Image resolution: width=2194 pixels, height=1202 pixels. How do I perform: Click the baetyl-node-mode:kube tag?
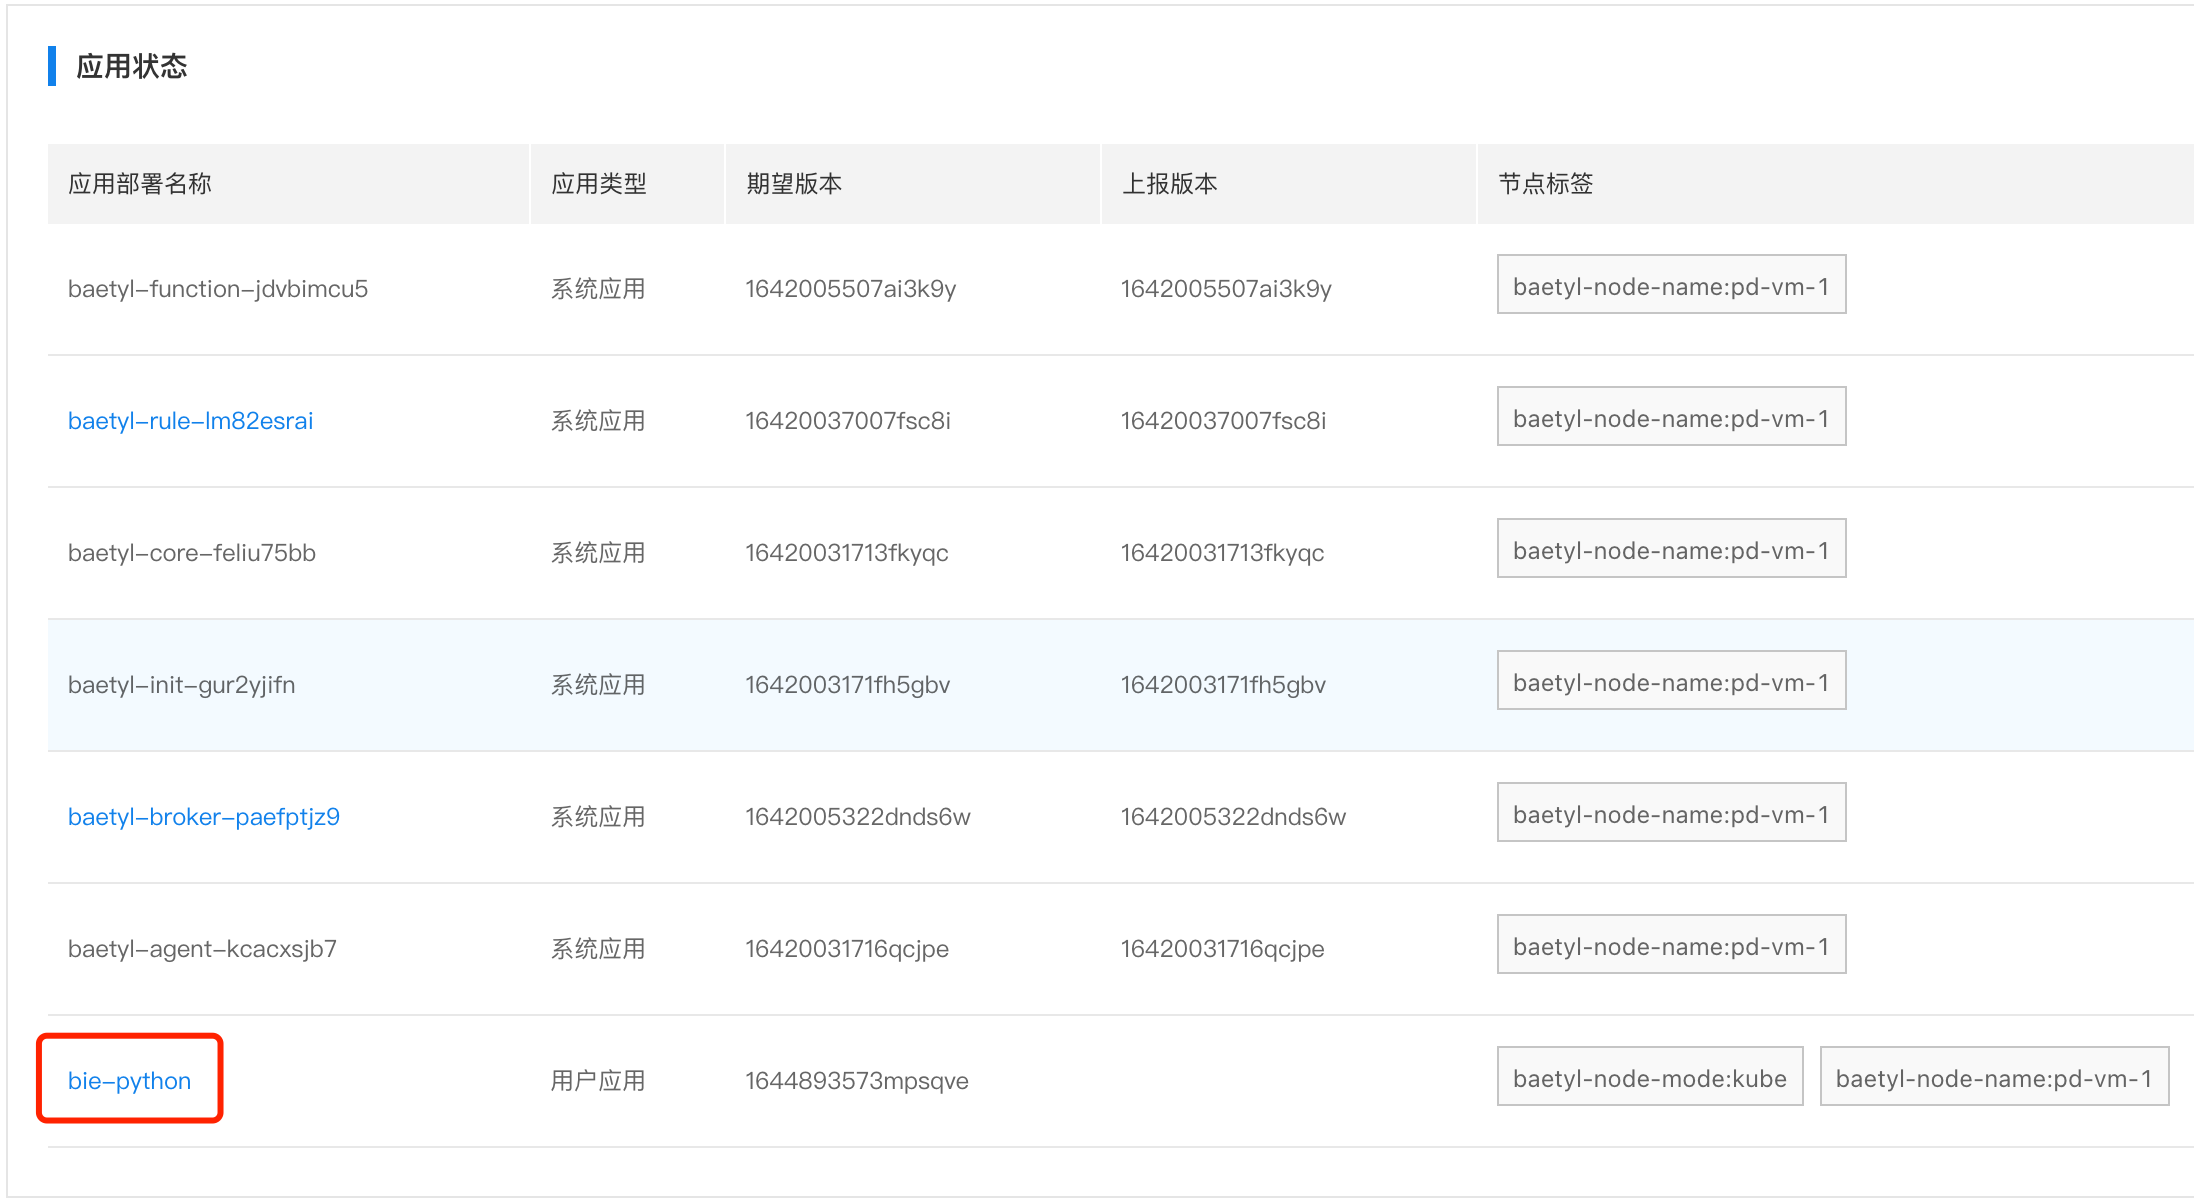click(x=1650, y=1076)
